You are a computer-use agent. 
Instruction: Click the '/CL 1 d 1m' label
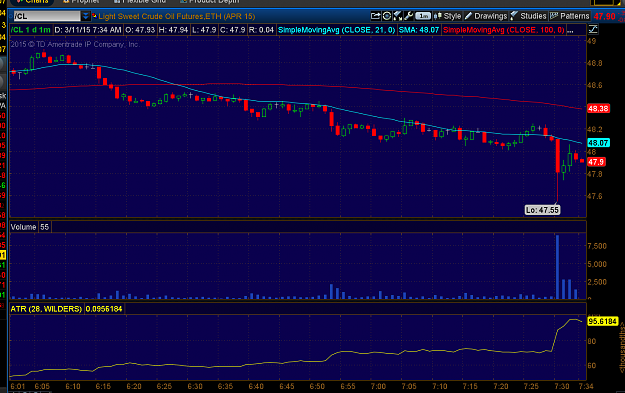point(31,30)
